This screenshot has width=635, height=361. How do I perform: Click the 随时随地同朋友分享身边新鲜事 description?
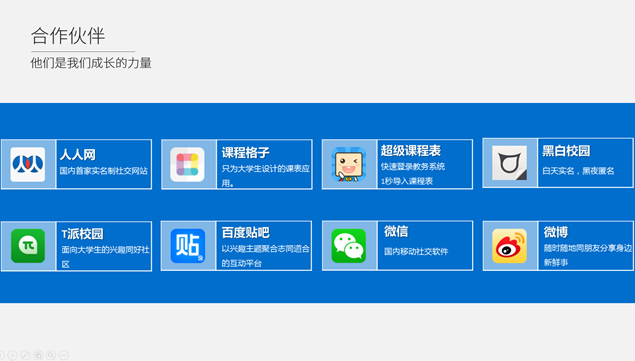pos(588,255)
